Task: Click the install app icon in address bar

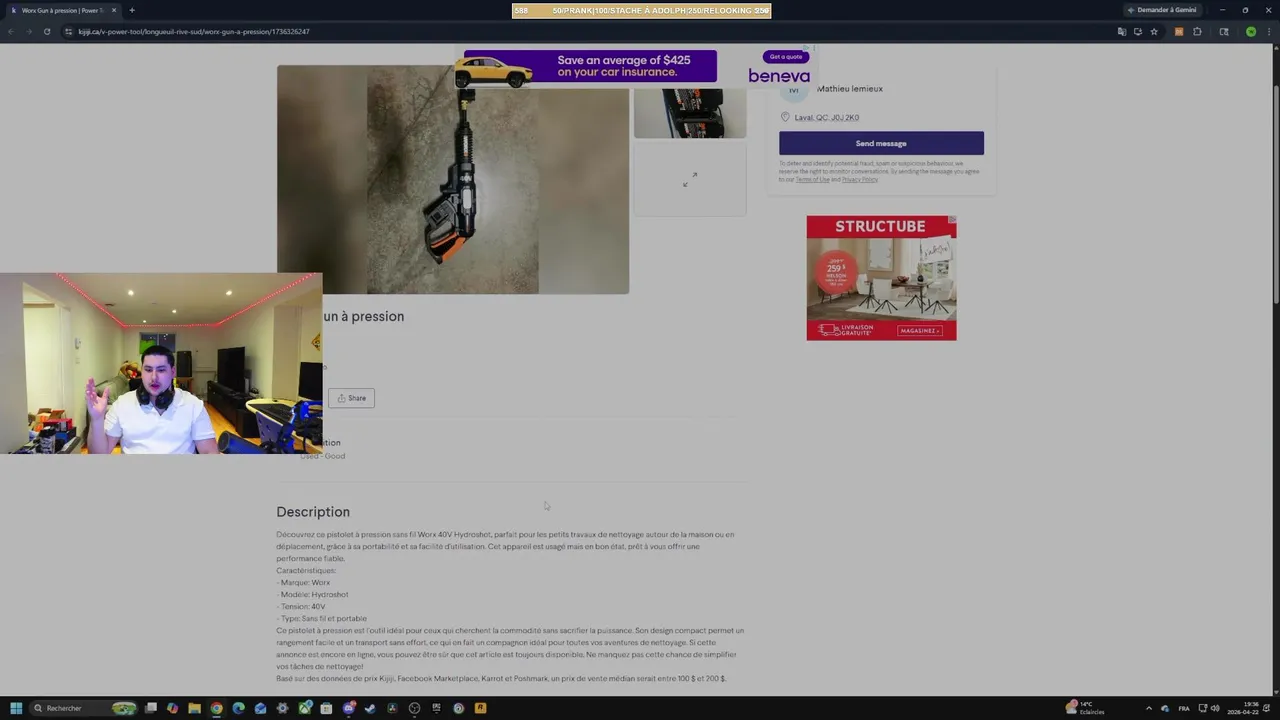Action: tap(1138, 32)
